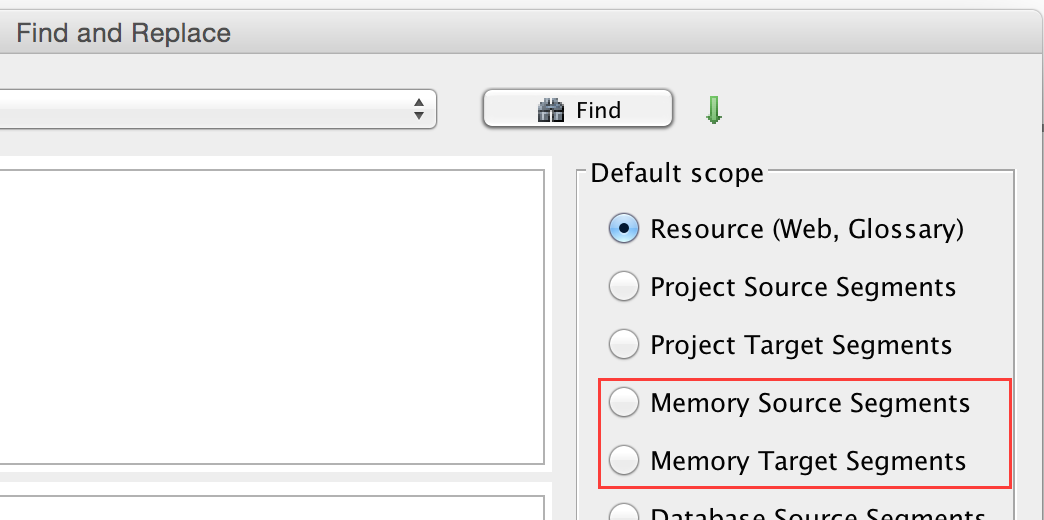1044x520 pixels.
Task: Click the lower text area below
Action: click(x=270, y=508)
